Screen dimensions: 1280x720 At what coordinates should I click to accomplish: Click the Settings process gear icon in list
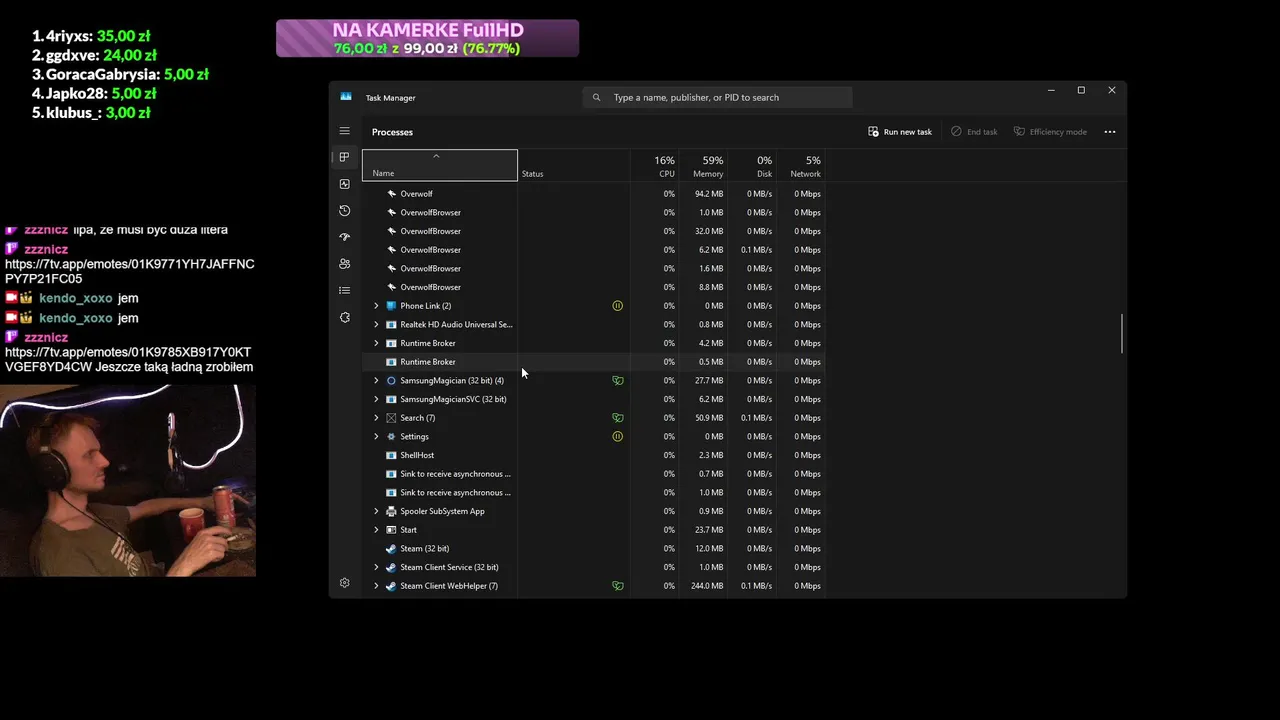[x=391, y=436]
